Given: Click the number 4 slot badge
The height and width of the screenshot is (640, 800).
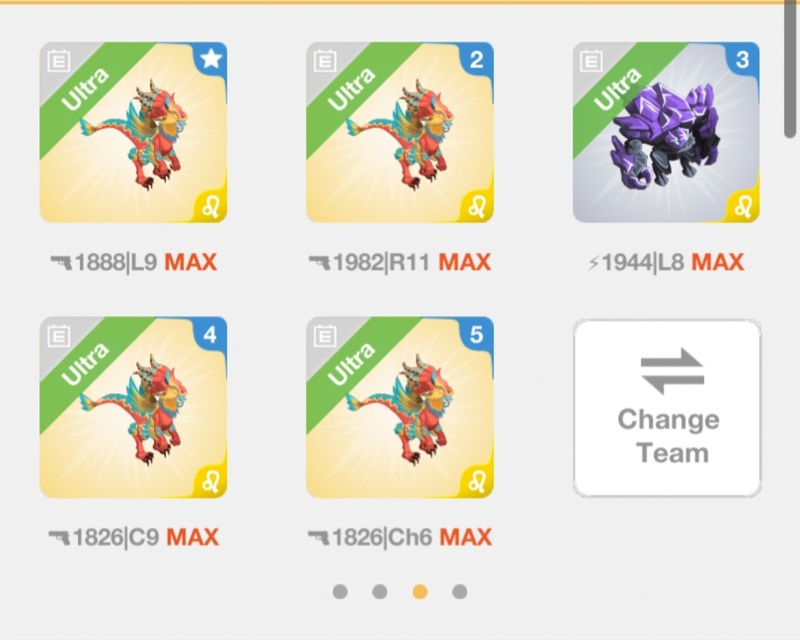Looking at the screenshot, I should point(211,334).
